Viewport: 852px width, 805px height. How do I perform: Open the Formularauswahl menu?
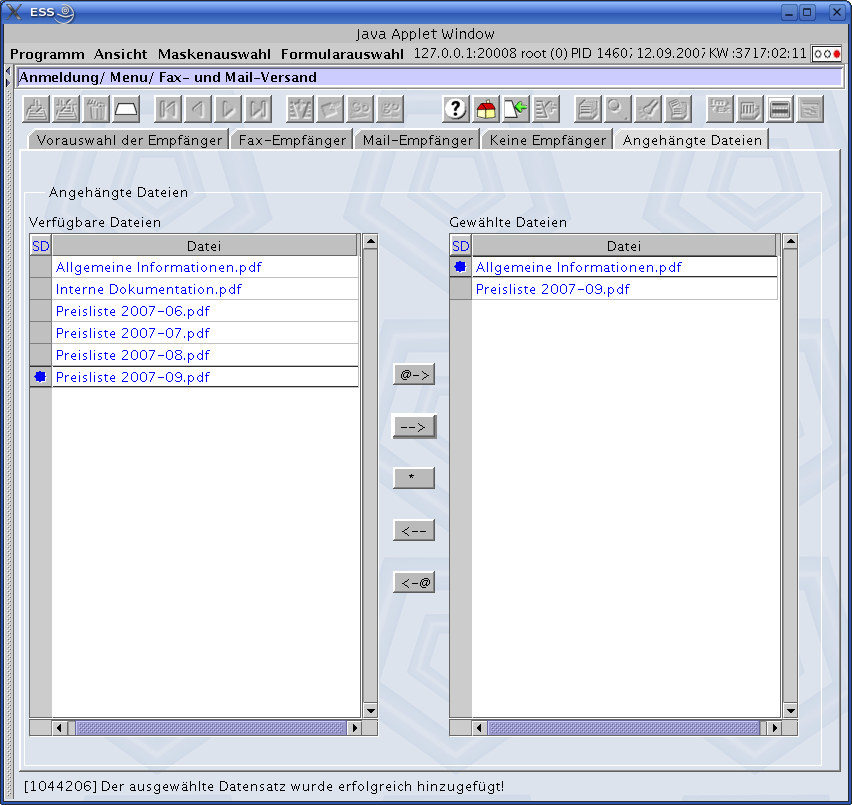click(342, 54)
